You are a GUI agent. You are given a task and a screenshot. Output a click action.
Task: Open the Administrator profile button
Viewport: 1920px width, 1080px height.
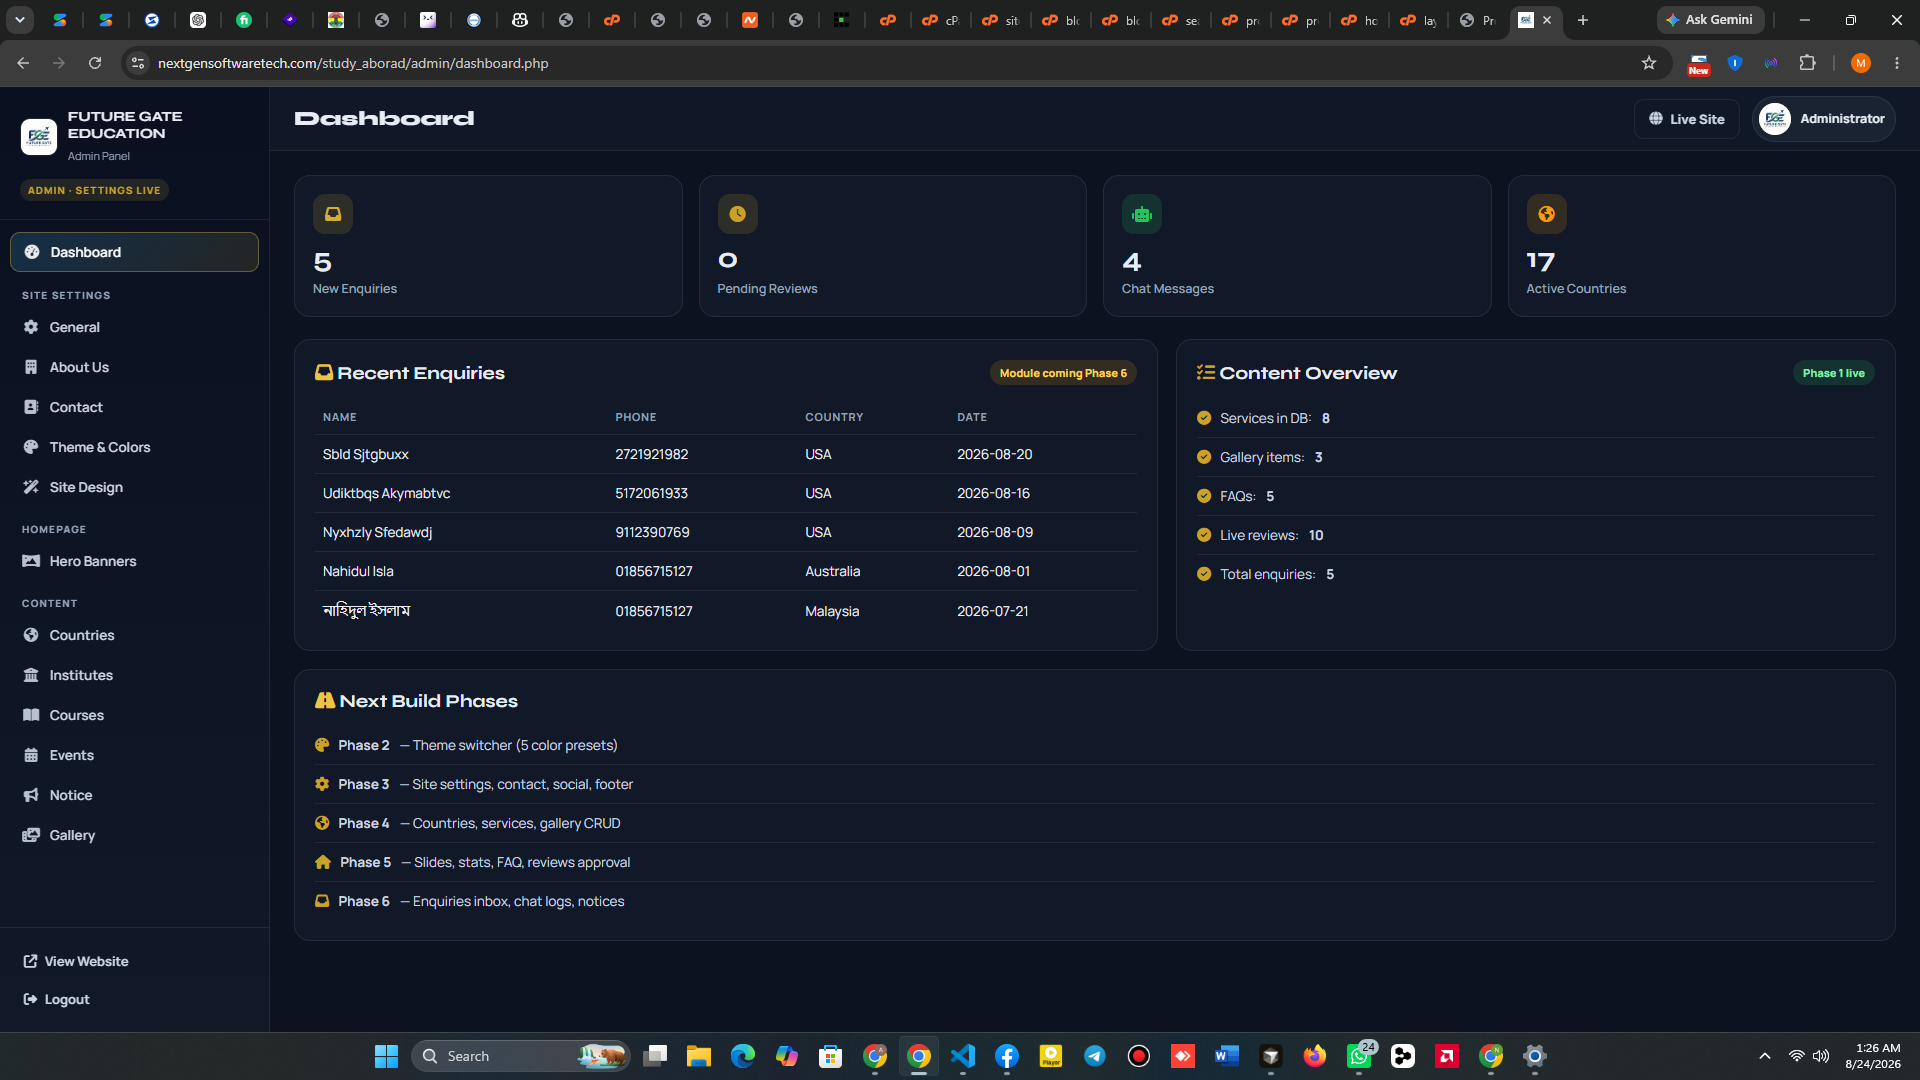tap(1824, 119)
